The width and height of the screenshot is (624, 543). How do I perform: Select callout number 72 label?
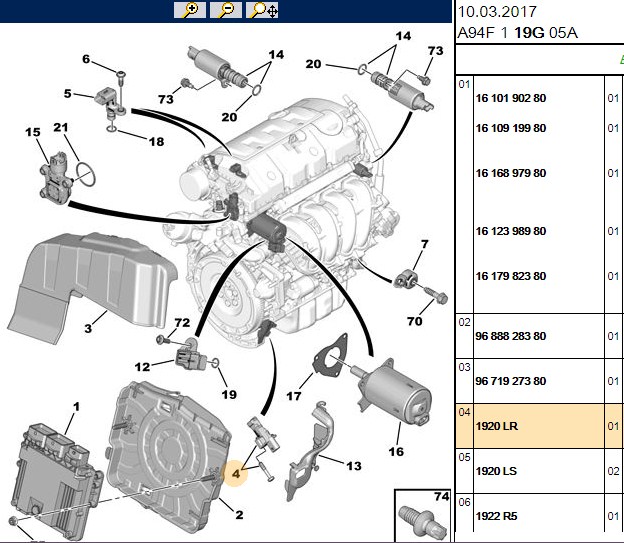(182, 322)
